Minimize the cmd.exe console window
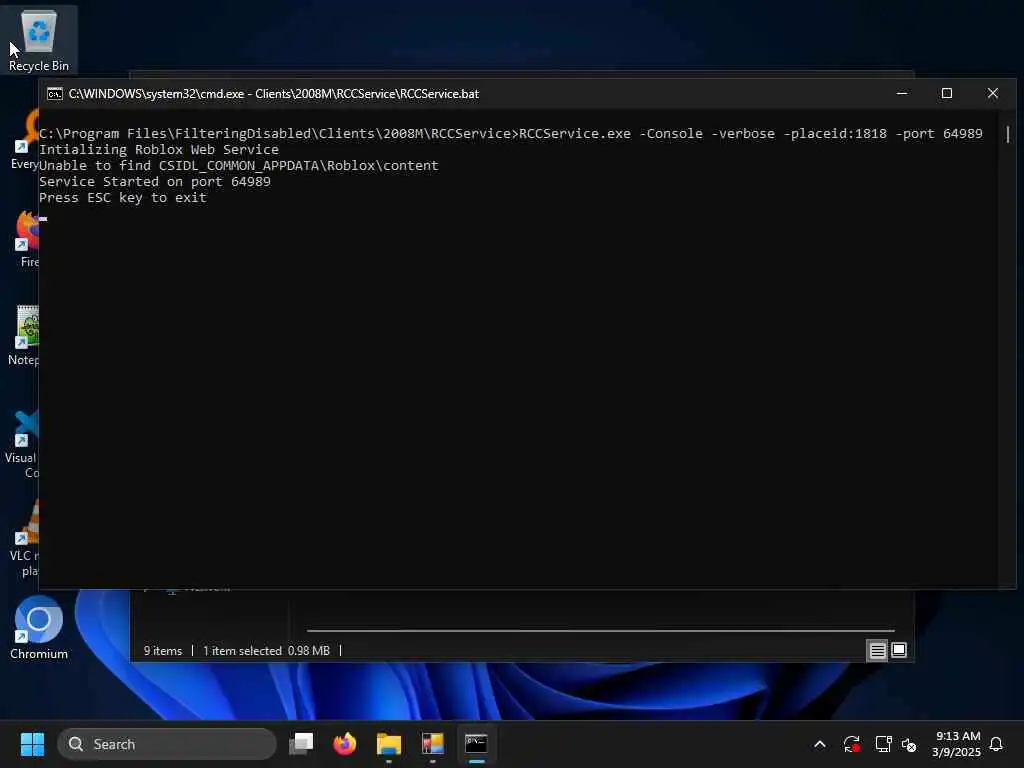This screenshot has width=1024, height=768. [x=902, y=93]
